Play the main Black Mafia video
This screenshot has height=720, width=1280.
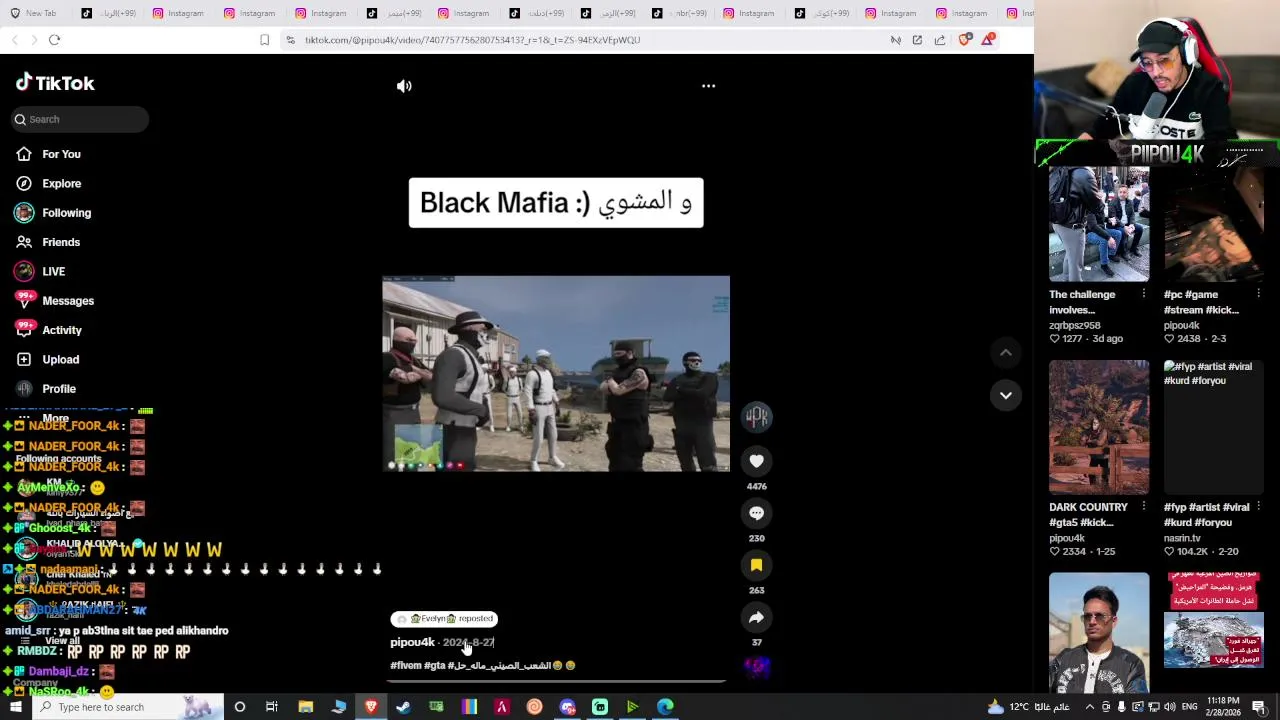point(556,373)
